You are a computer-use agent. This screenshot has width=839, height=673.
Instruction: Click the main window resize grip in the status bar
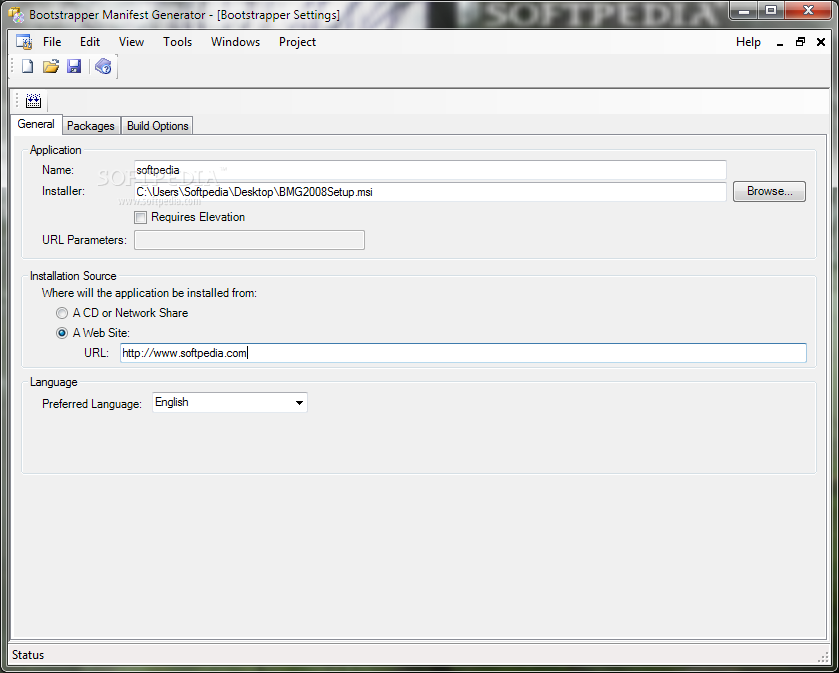click(823, 657)
